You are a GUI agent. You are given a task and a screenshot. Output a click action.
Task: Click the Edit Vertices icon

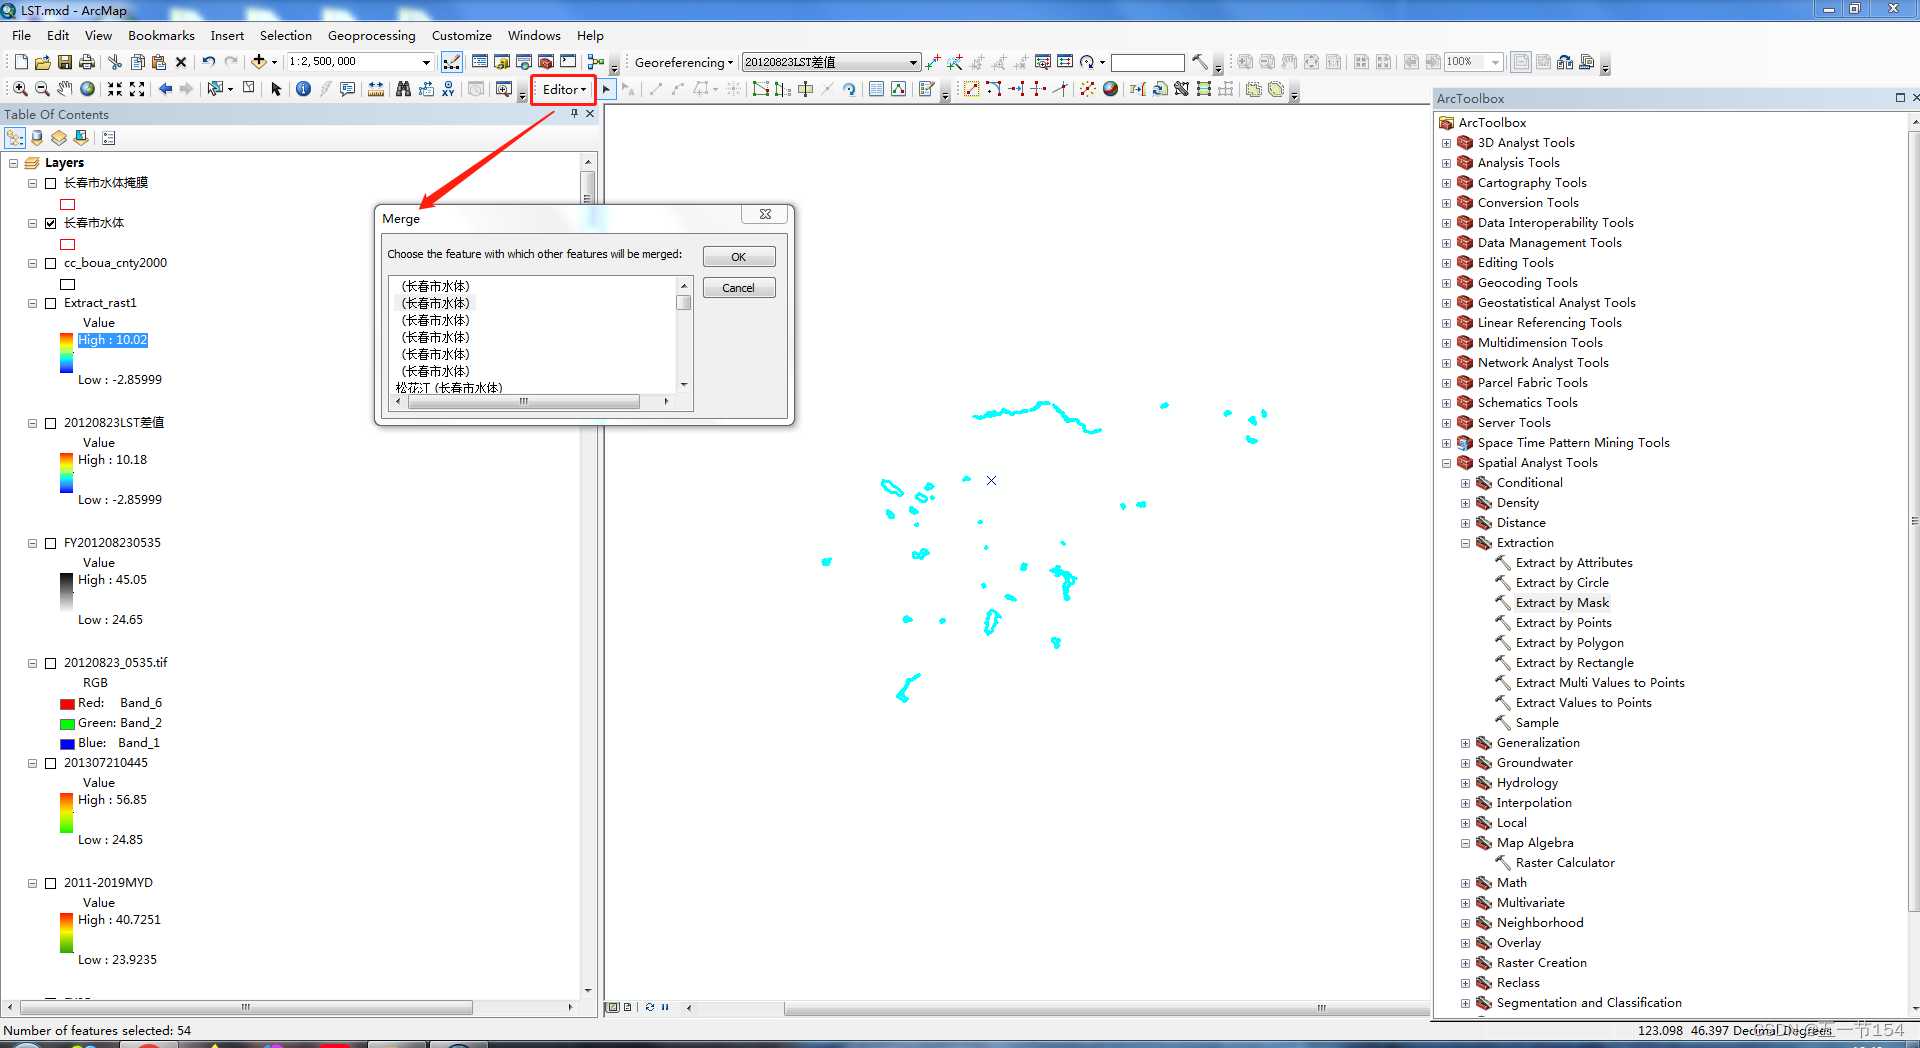pos(761,89)
